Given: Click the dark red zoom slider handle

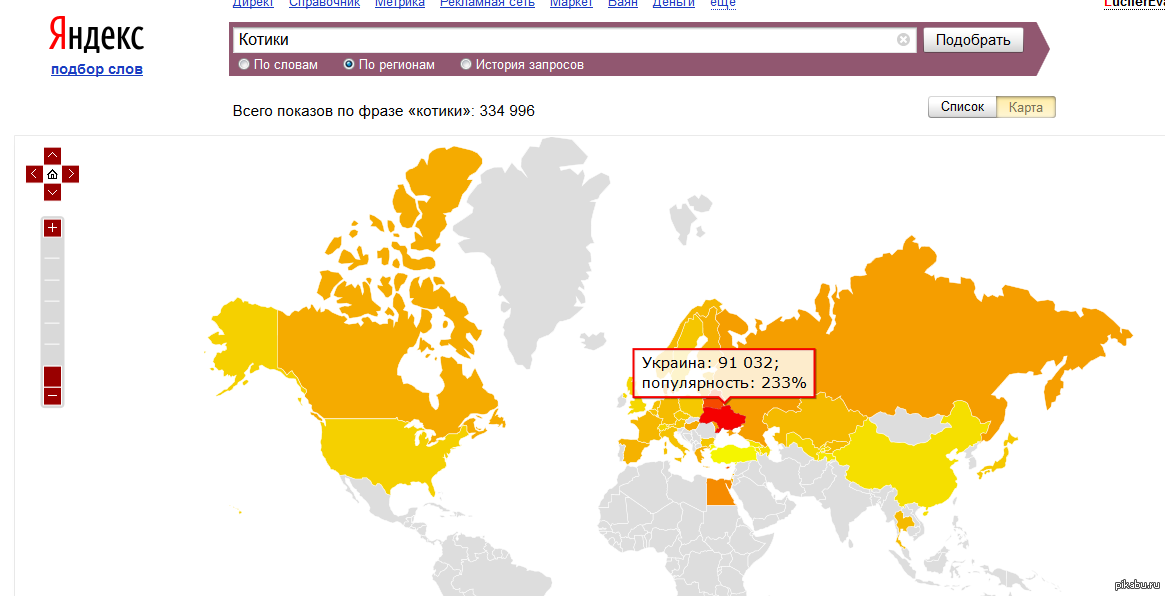Looking at the screenshot, I should click(x=52, y=376).
